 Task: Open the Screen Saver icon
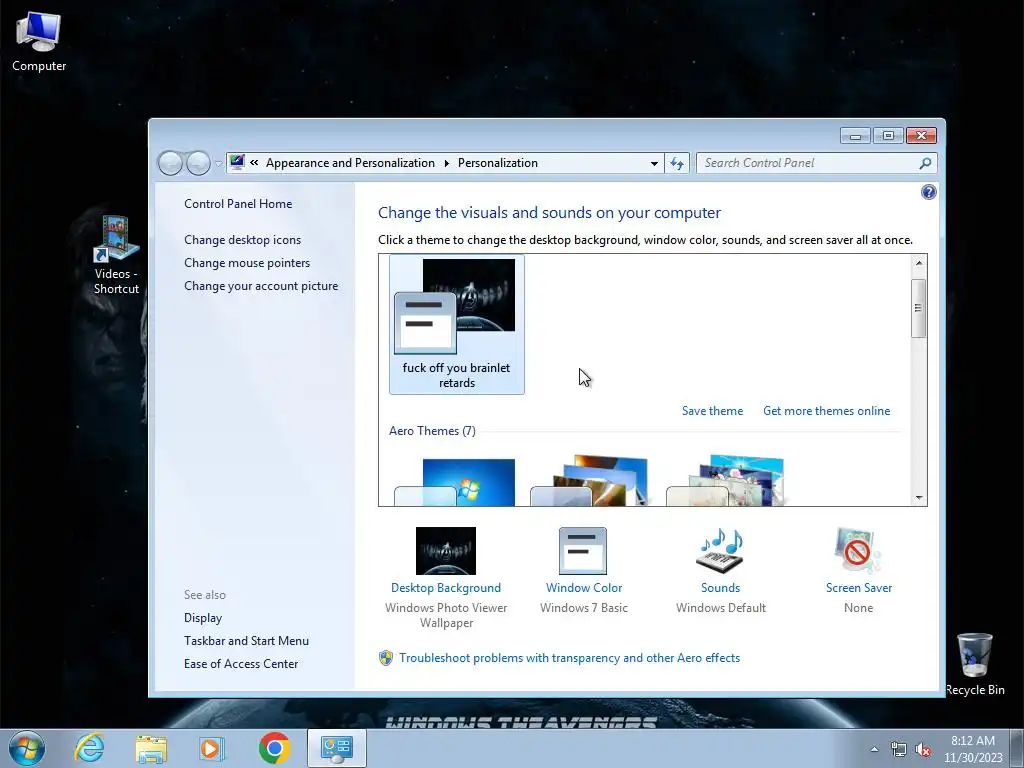coord(857,551)
